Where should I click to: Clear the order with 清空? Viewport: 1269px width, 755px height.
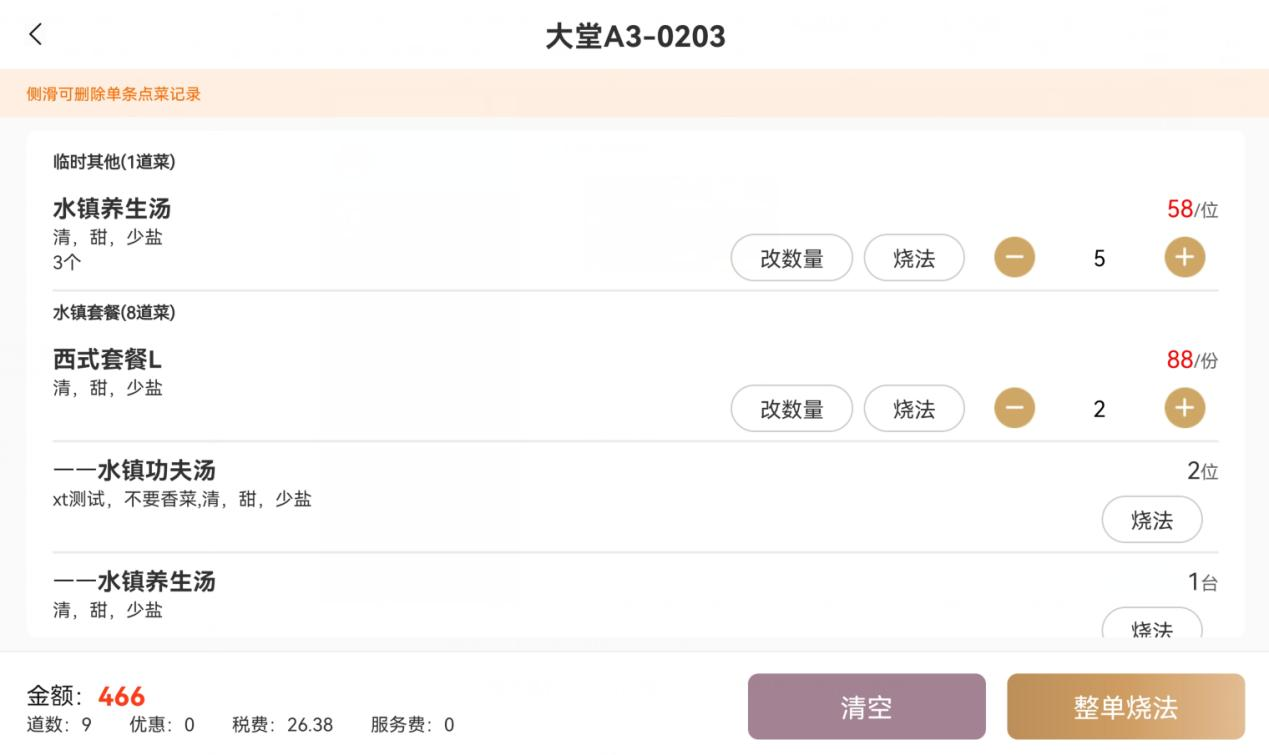pyautogui.click(x=867, y=707)
